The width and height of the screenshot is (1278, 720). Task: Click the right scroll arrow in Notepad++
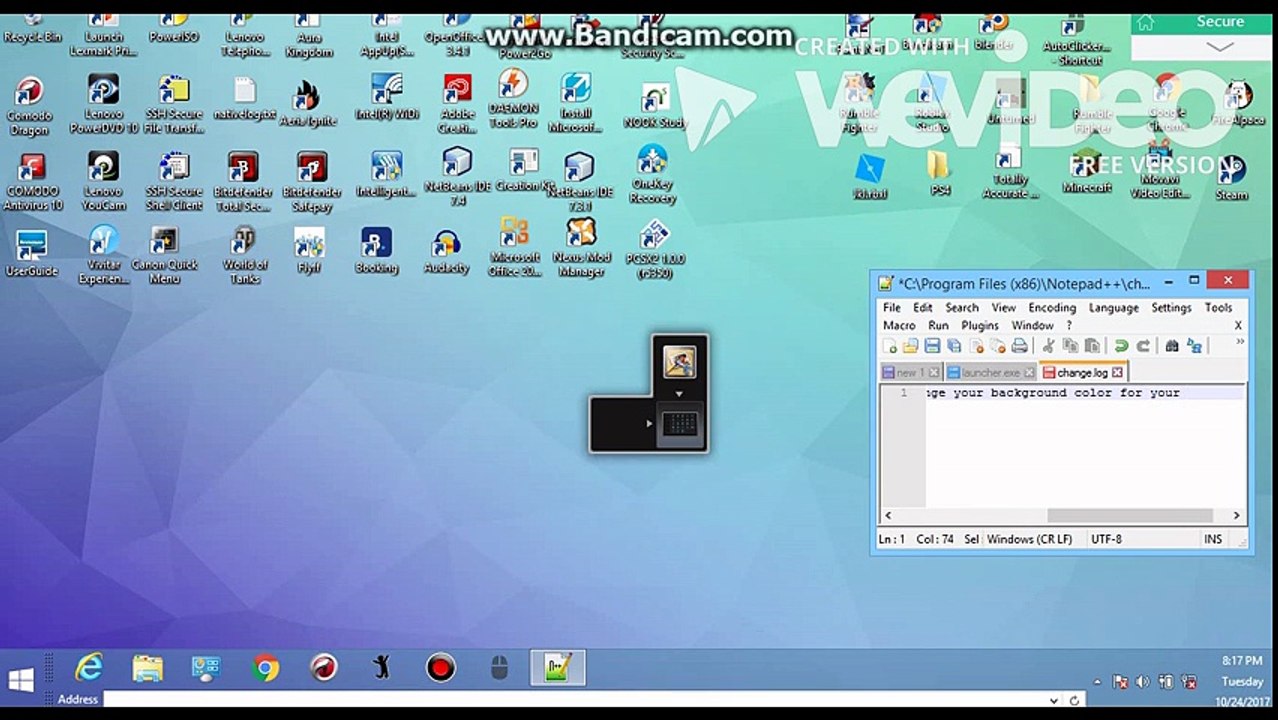pyautogui.click(x=1236, y=515)
